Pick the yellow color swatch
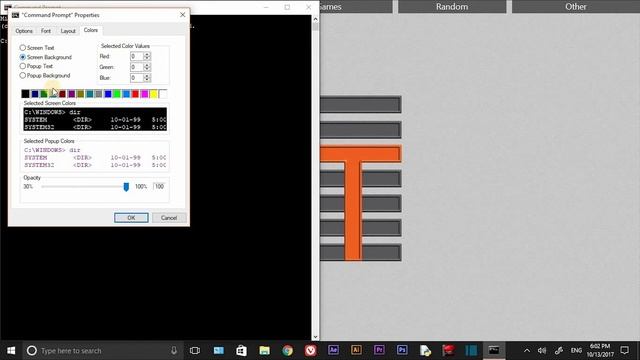Screen dimensions: 640x360 [153, 94]
